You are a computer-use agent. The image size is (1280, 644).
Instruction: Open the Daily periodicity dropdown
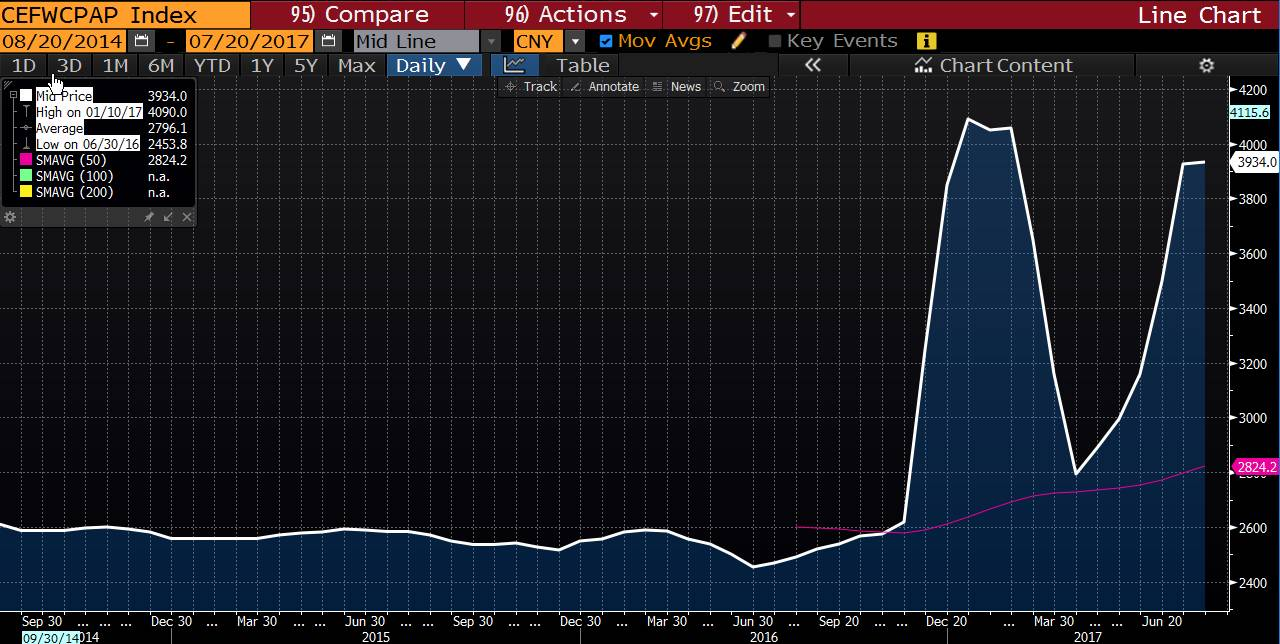tap(434, 65)
